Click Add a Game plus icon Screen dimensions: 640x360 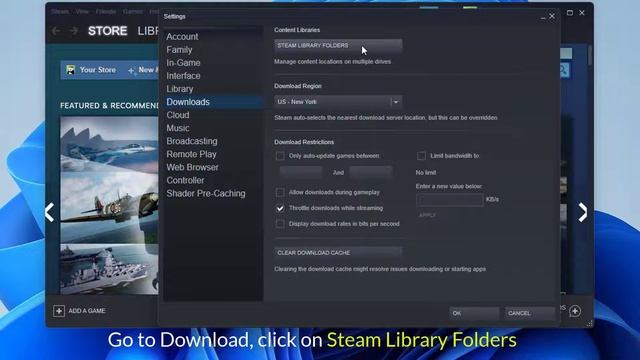[59, 311]
